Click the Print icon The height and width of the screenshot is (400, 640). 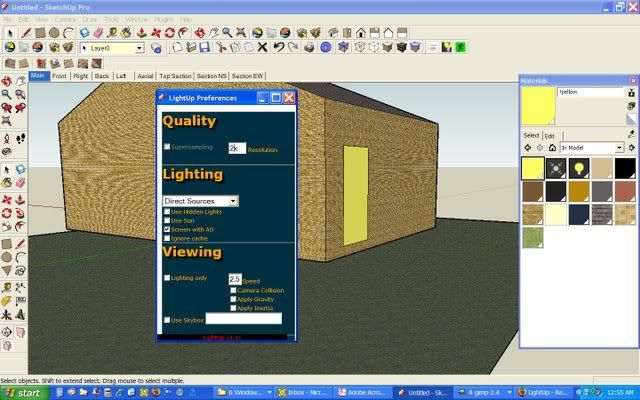309,47
